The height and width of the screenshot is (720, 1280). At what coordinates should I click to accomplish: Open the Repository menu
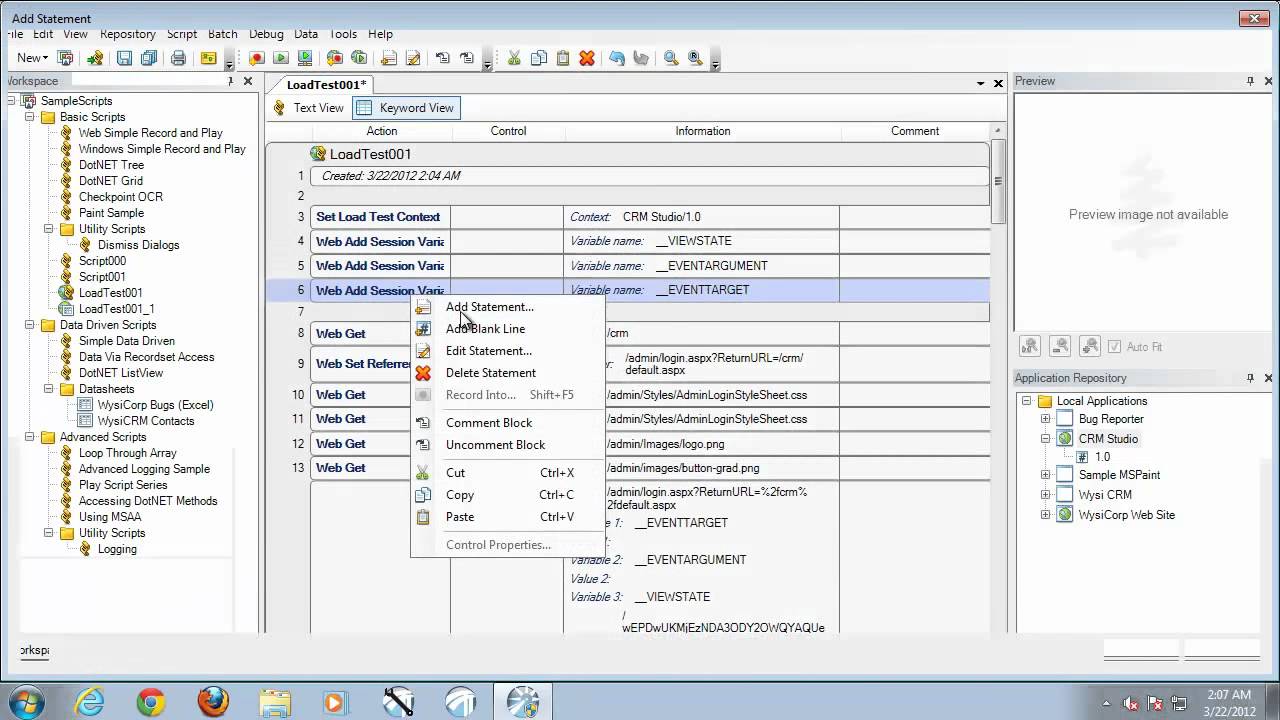(x=128, y=34)
